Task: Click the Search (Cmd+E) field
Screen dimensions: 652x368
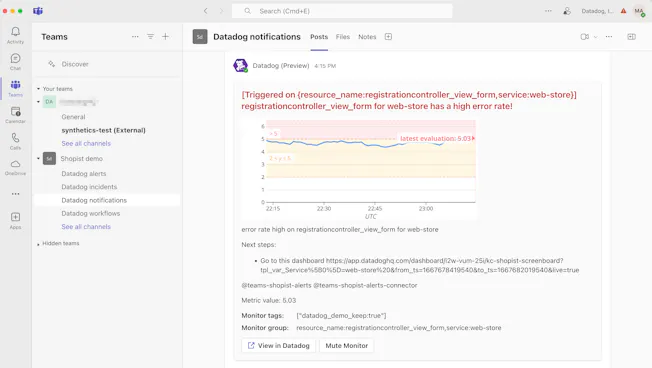Action: point(342,11)
